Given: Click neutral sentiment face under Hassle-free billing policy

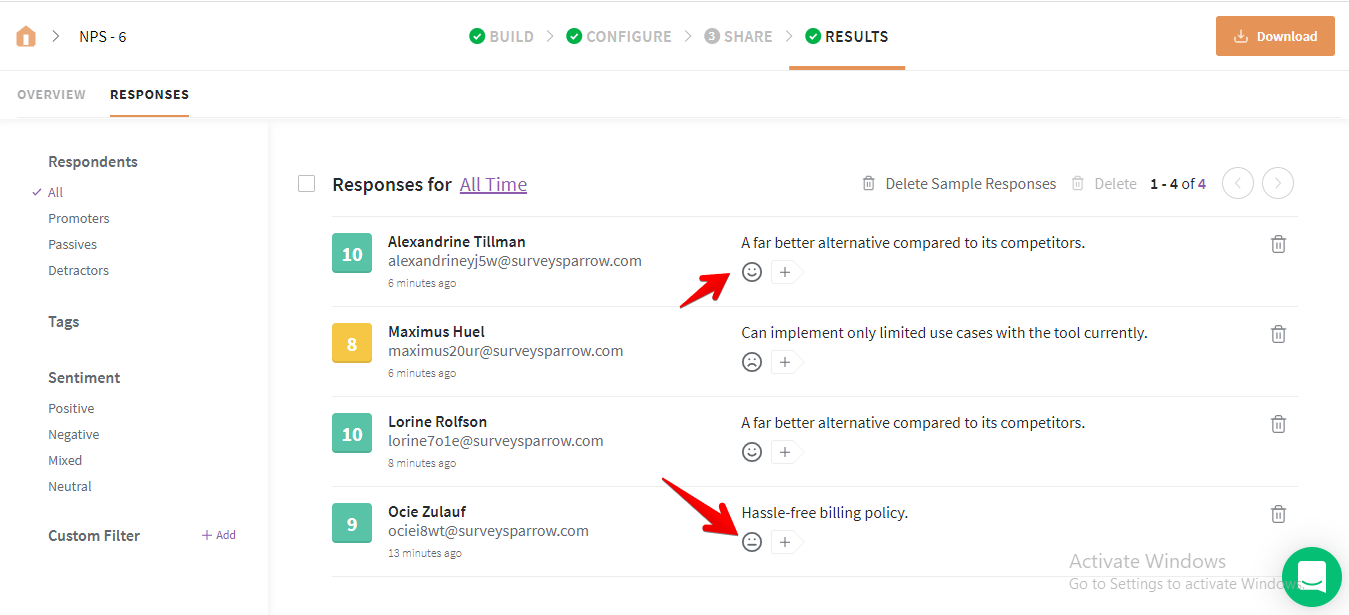Looking at the screenshot, I should coord(752,542).
